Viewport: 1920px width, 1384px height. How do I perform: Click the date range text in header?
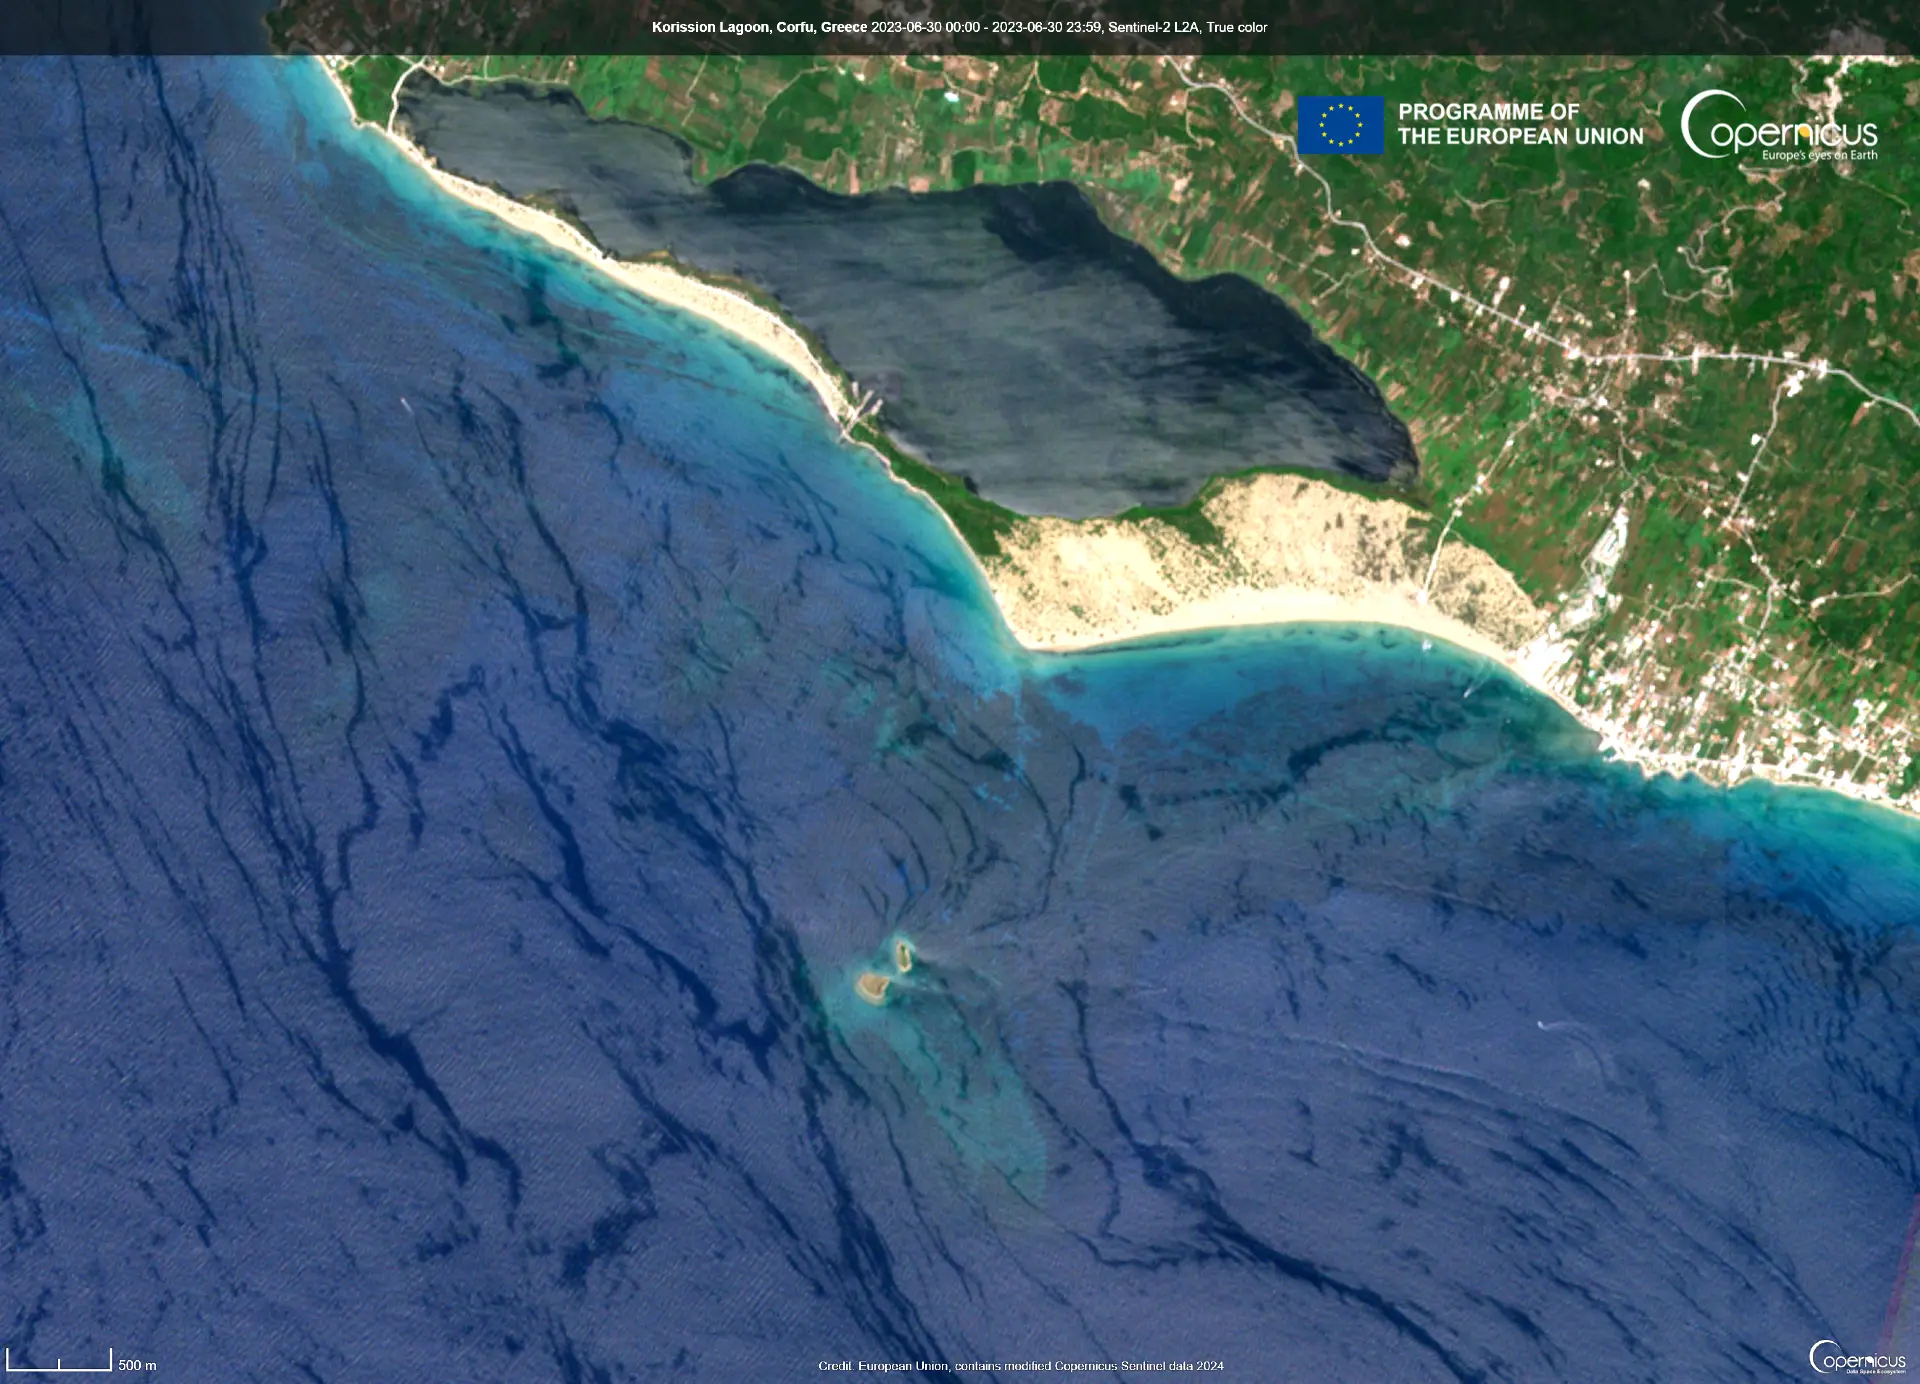[x=986, y=27]
